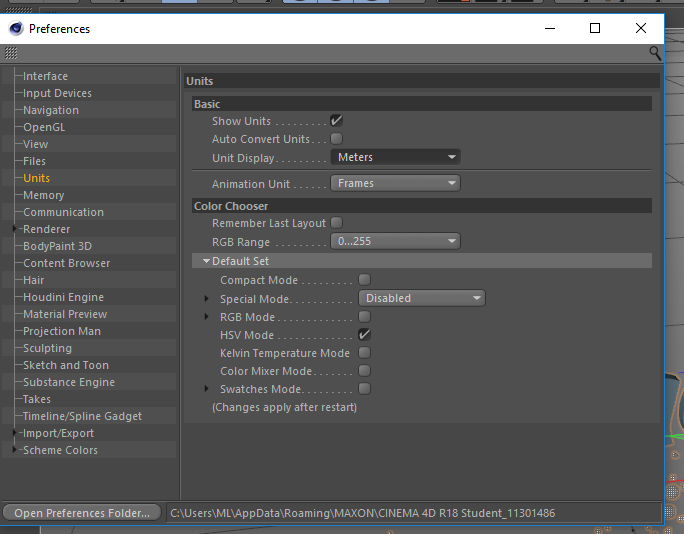Expand the Renderer tree arrow
Image resolution: width=684 pixels, height=534 pixels.
tap(14, 229)
